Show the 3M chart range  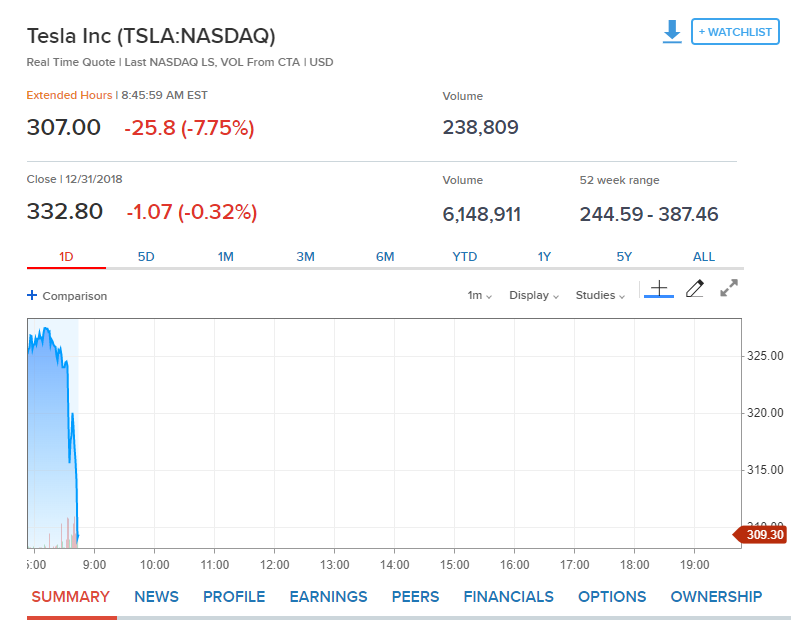pyautogui.click(x=305, y=257)
